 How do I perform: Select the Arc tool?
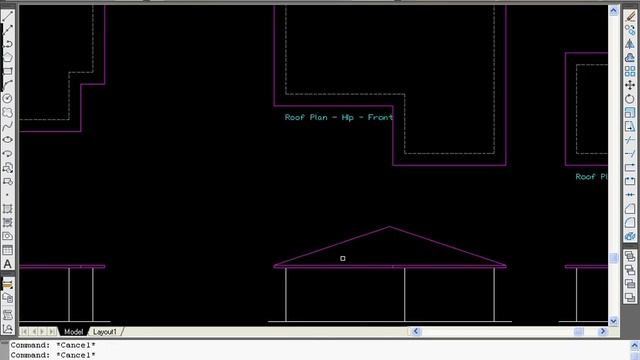tap(7, 85)
